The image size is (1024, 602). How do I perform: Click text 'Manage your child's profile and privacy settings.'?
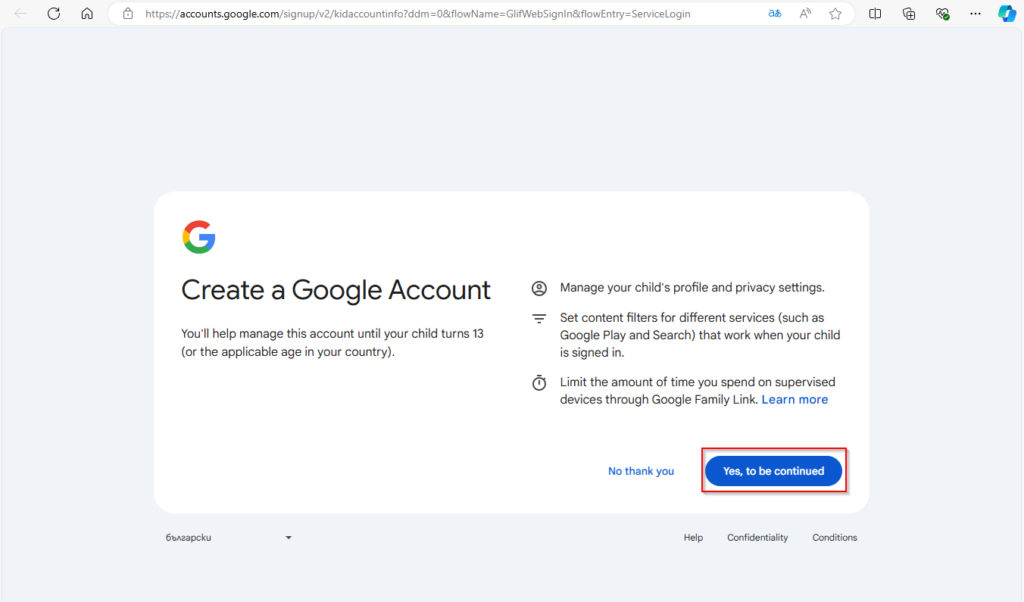692,287
